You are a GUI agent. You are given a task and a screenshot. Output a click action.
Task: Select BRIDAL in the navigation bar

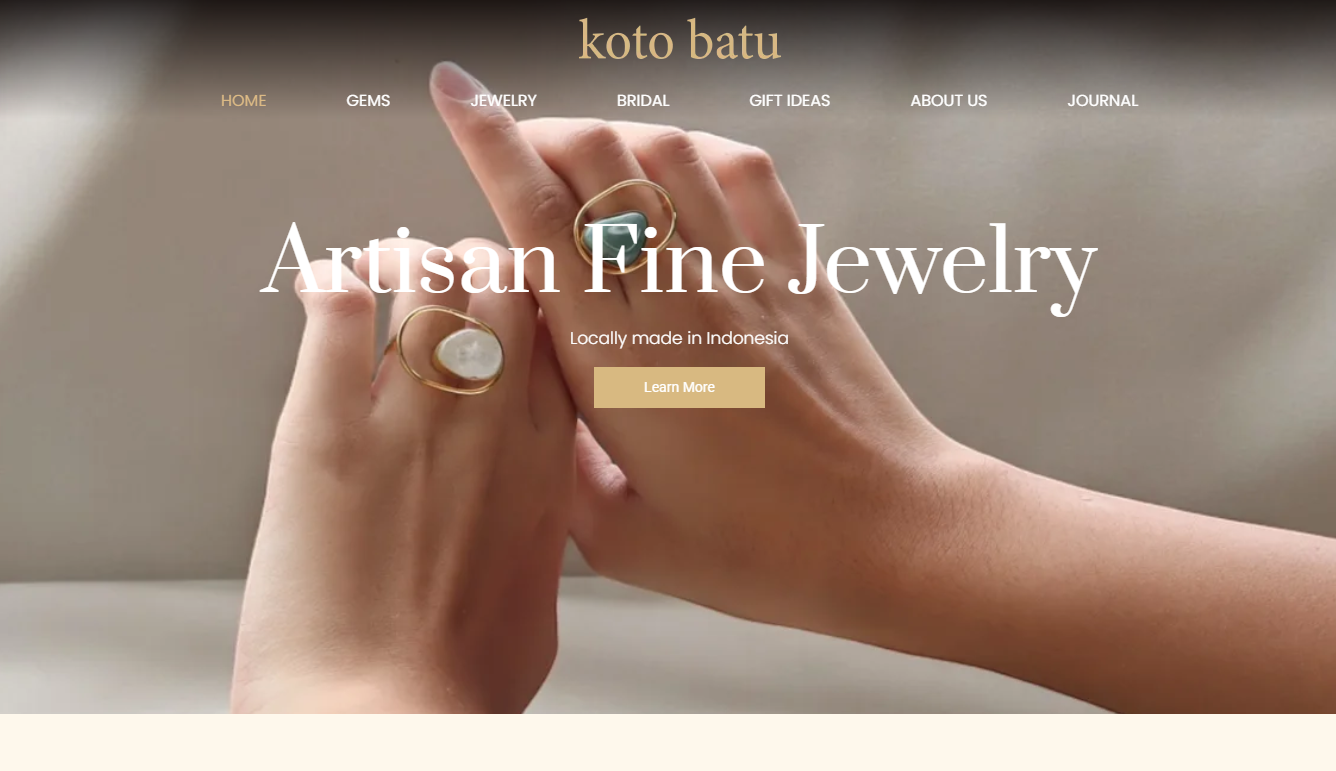pos(643,101)
